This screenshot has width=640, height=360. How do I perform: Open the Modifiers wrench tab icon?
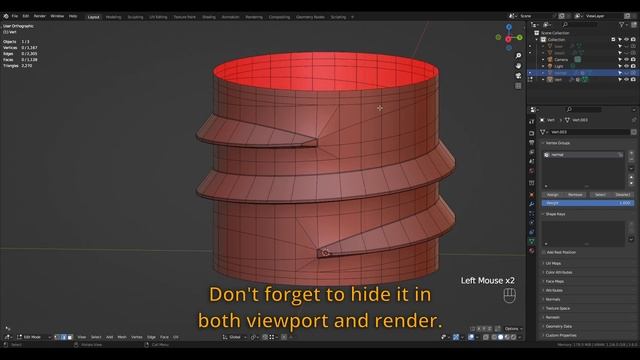531,204
